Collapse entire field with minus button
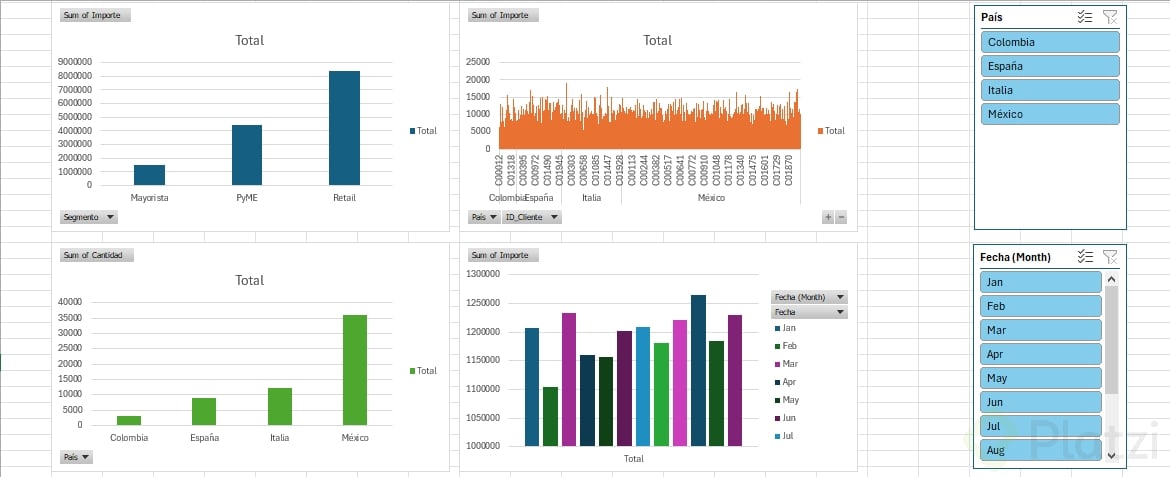The height and width of the screenshot is (477, 1170). [841, 217]
